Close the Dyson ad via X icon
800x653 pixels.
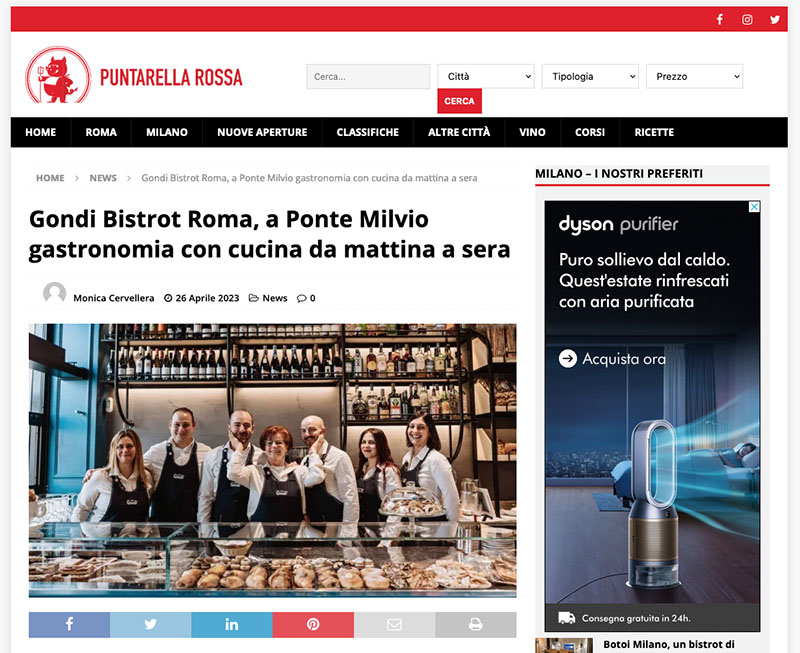754,207
